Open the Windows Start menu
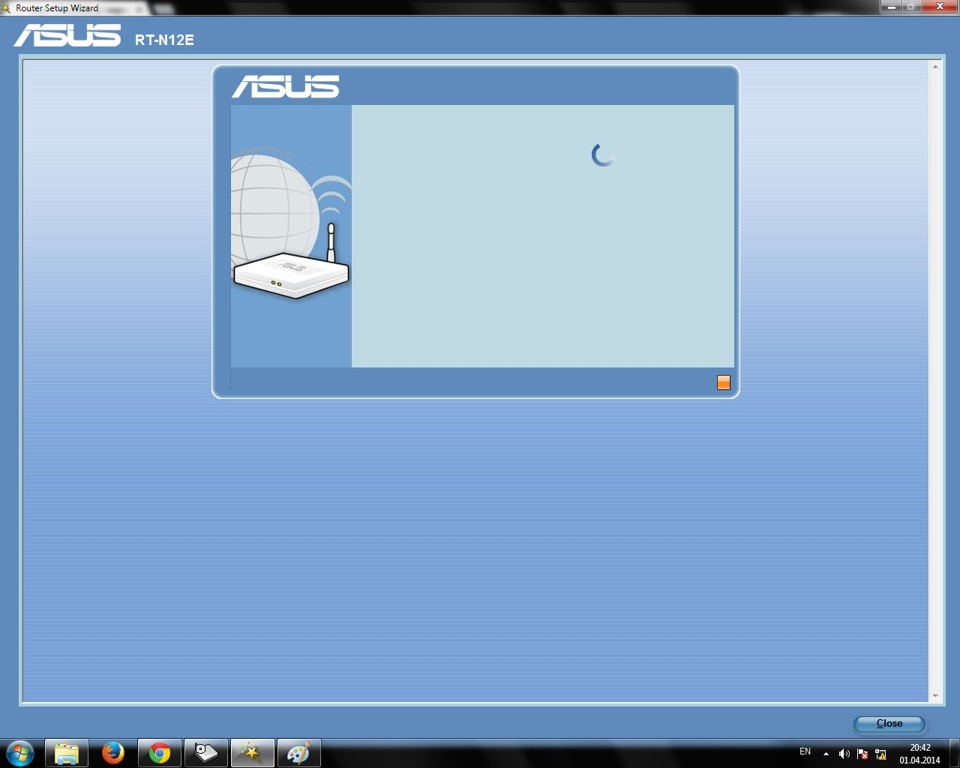 coord(20,753)
